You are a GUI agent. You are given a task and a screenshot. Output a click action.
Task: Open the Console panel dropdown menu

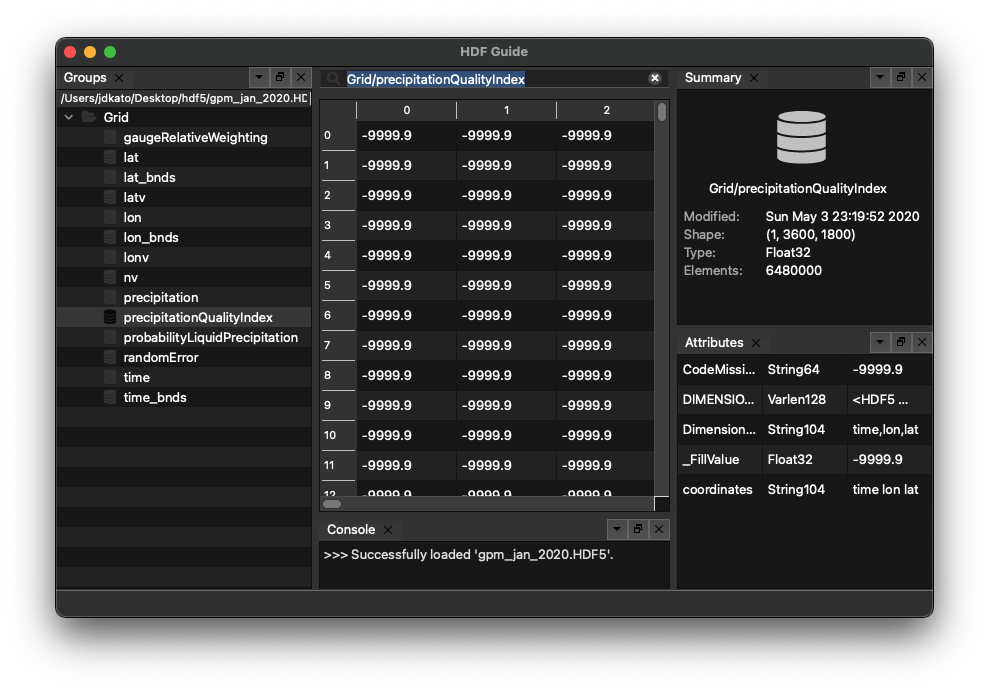(616, 529)
